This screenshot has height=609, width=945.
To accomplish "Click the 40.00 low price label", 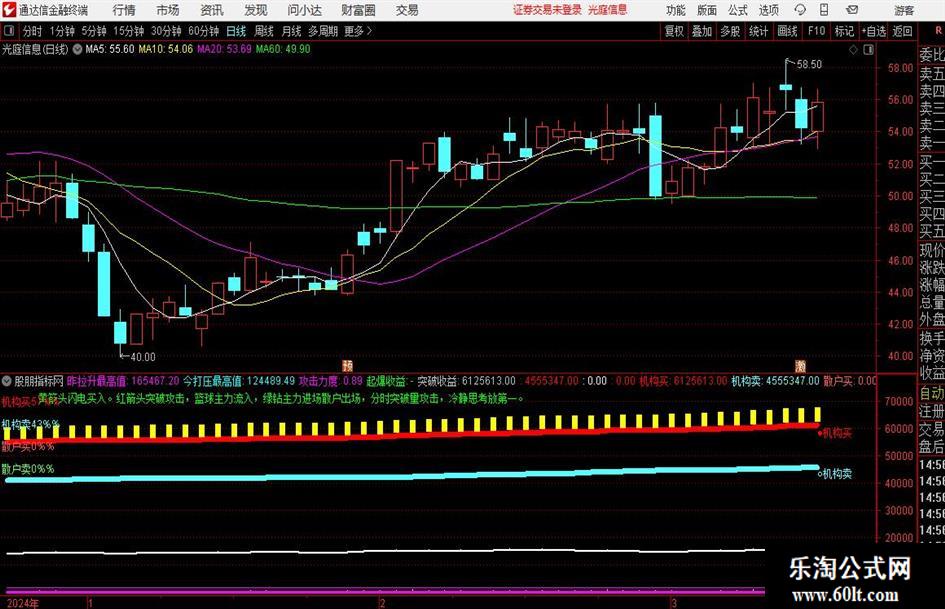I will pos(143,357).
